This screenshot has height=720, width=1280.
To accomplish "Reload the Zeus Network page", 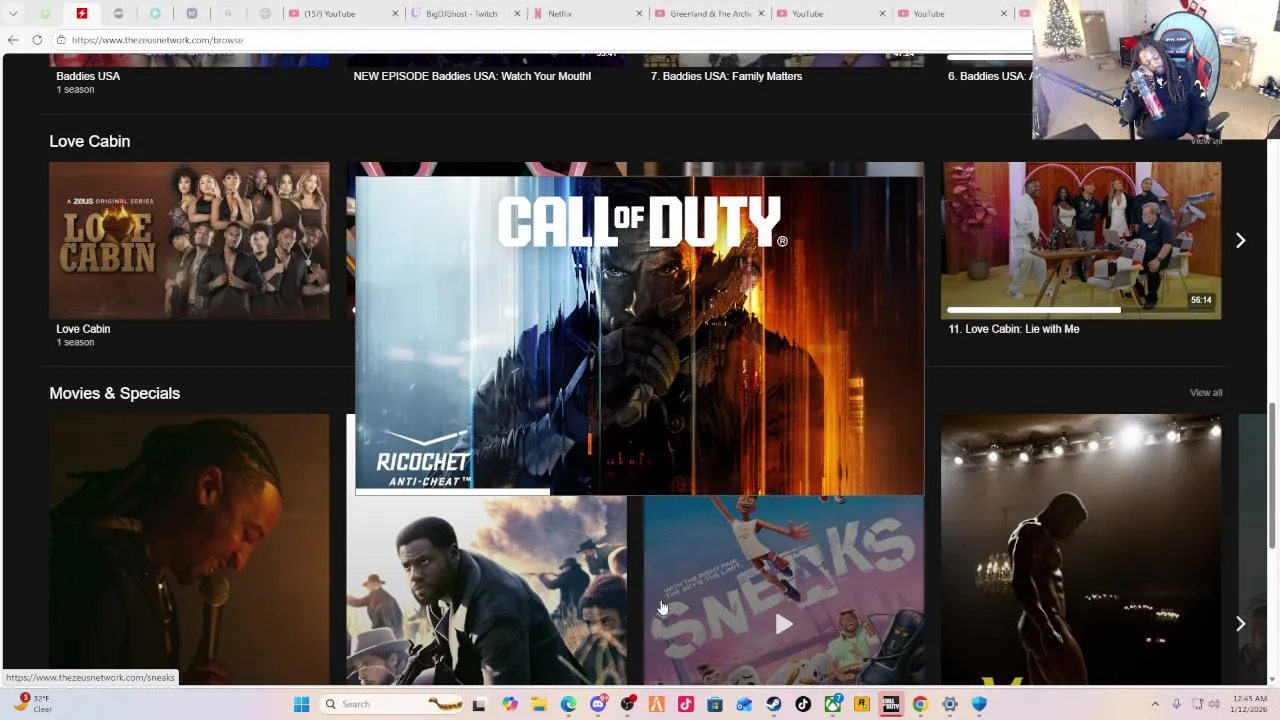I will (37, 40).
